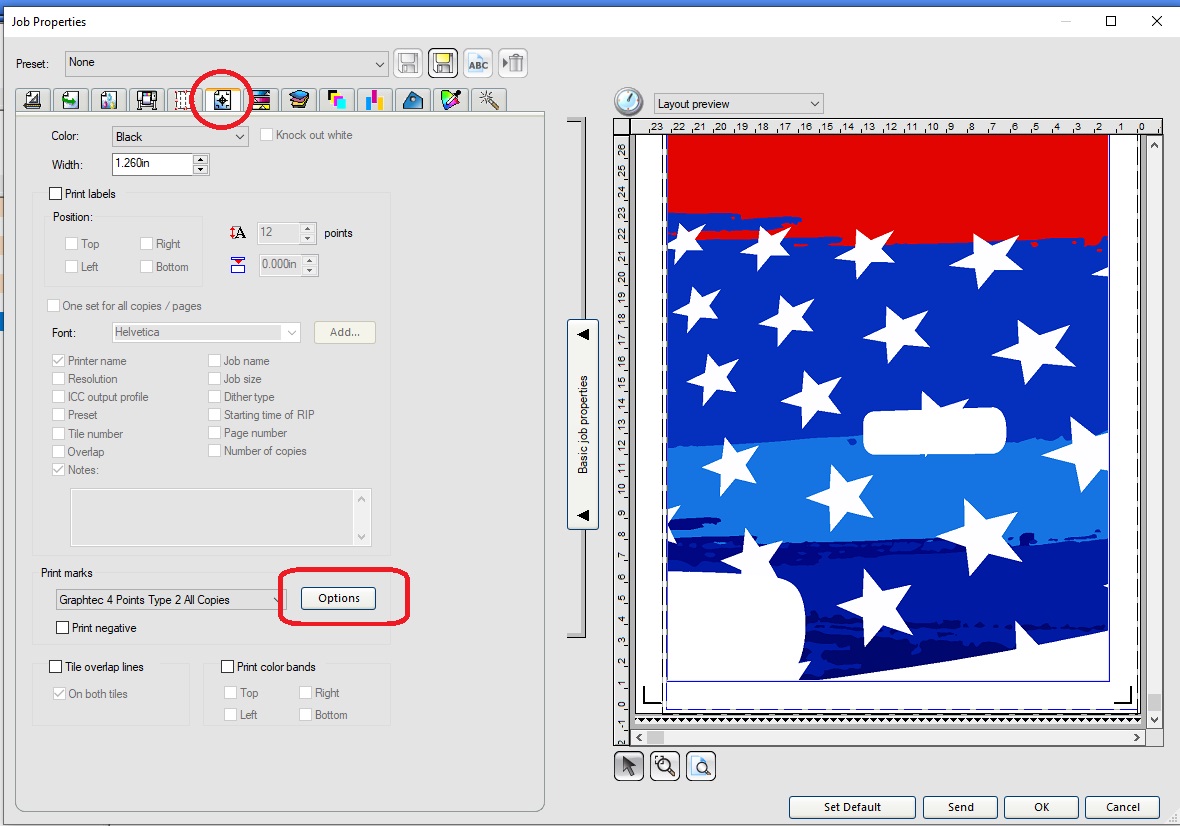The image size is (1180, 826).
Task: Click the label offset spacing icon
Action: [238, 265]
